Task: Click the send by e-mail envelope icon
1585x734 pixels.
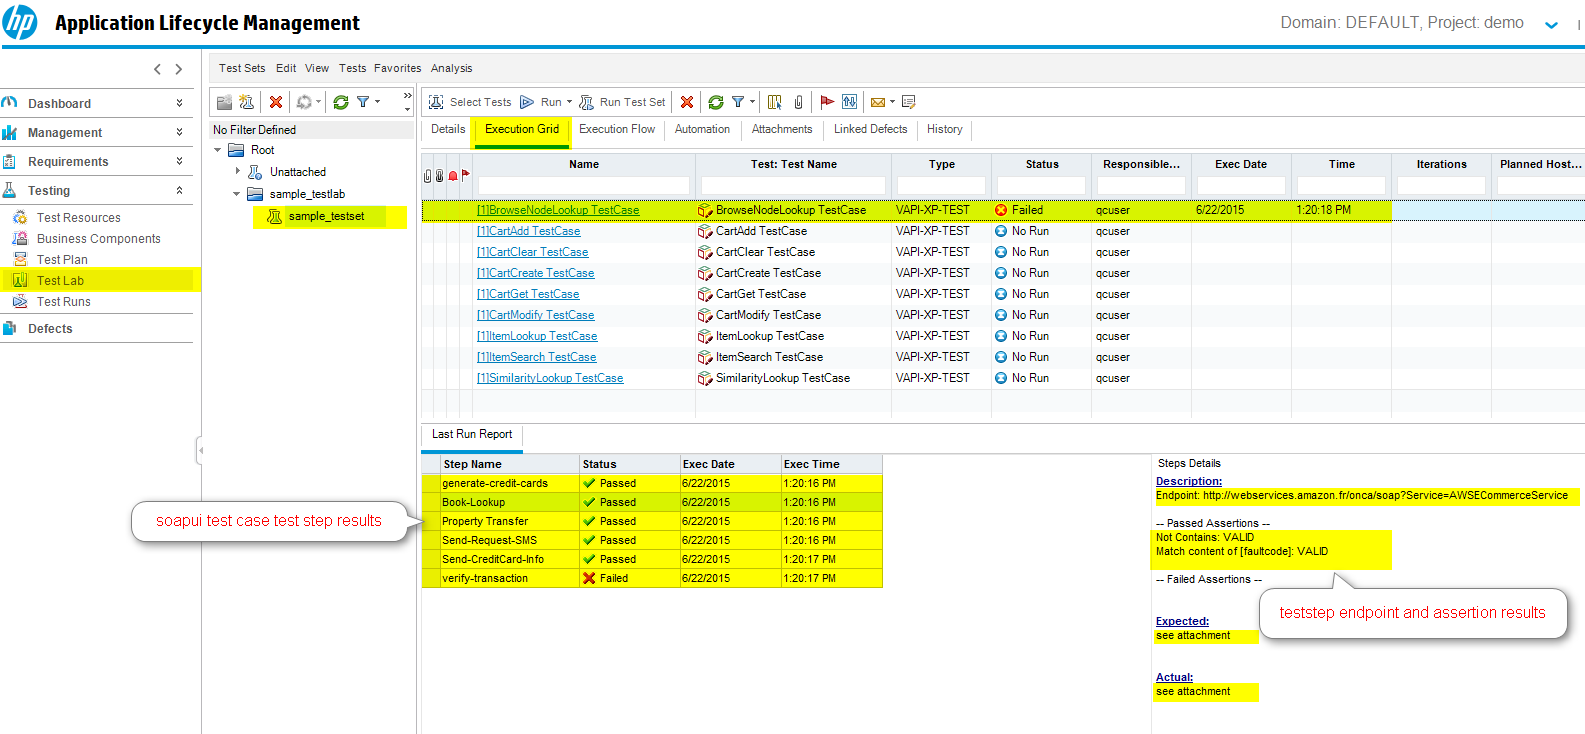Action: [x=877, y=102]
